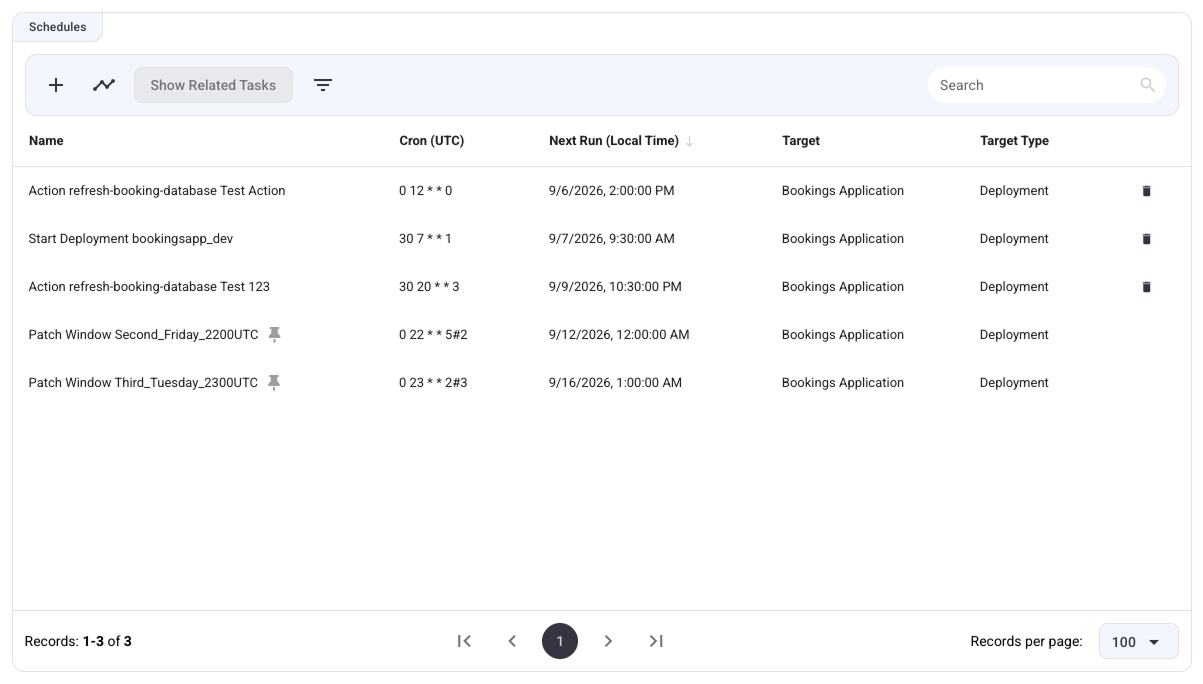Jump to last page of records

click(656, 641)
